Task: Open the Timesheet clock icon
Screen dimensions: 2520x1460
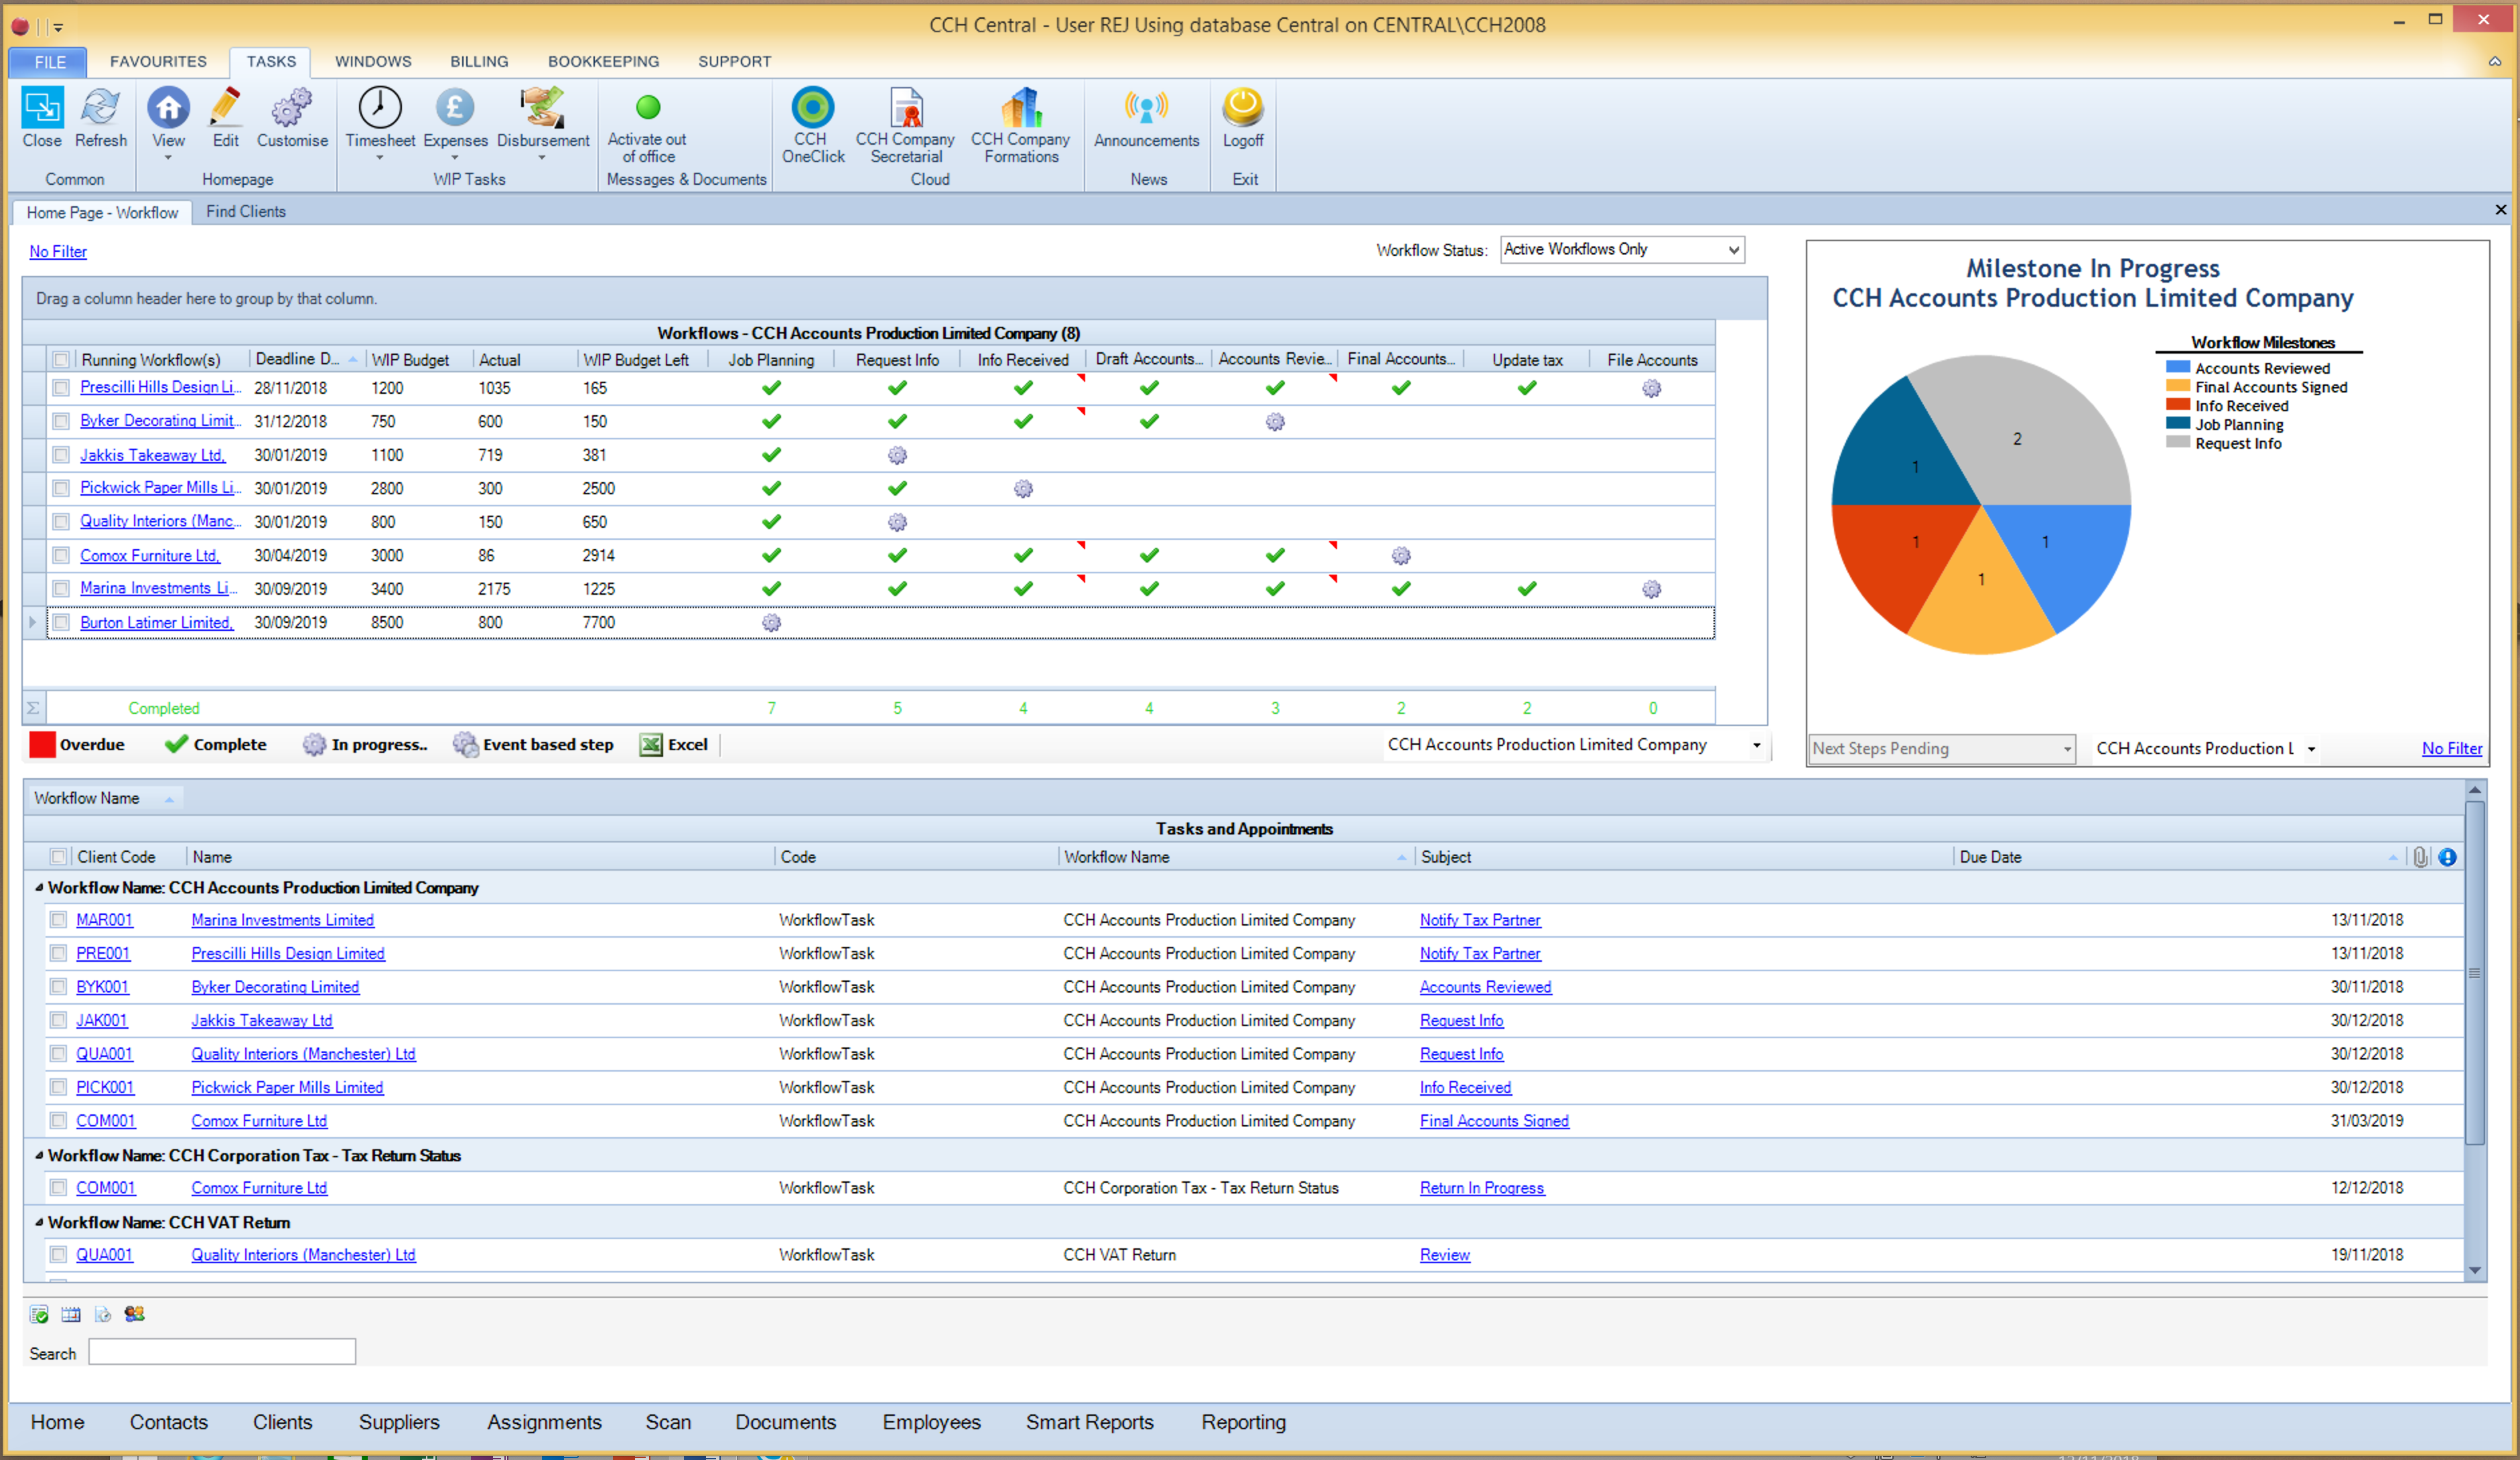Action: (380, 108)
